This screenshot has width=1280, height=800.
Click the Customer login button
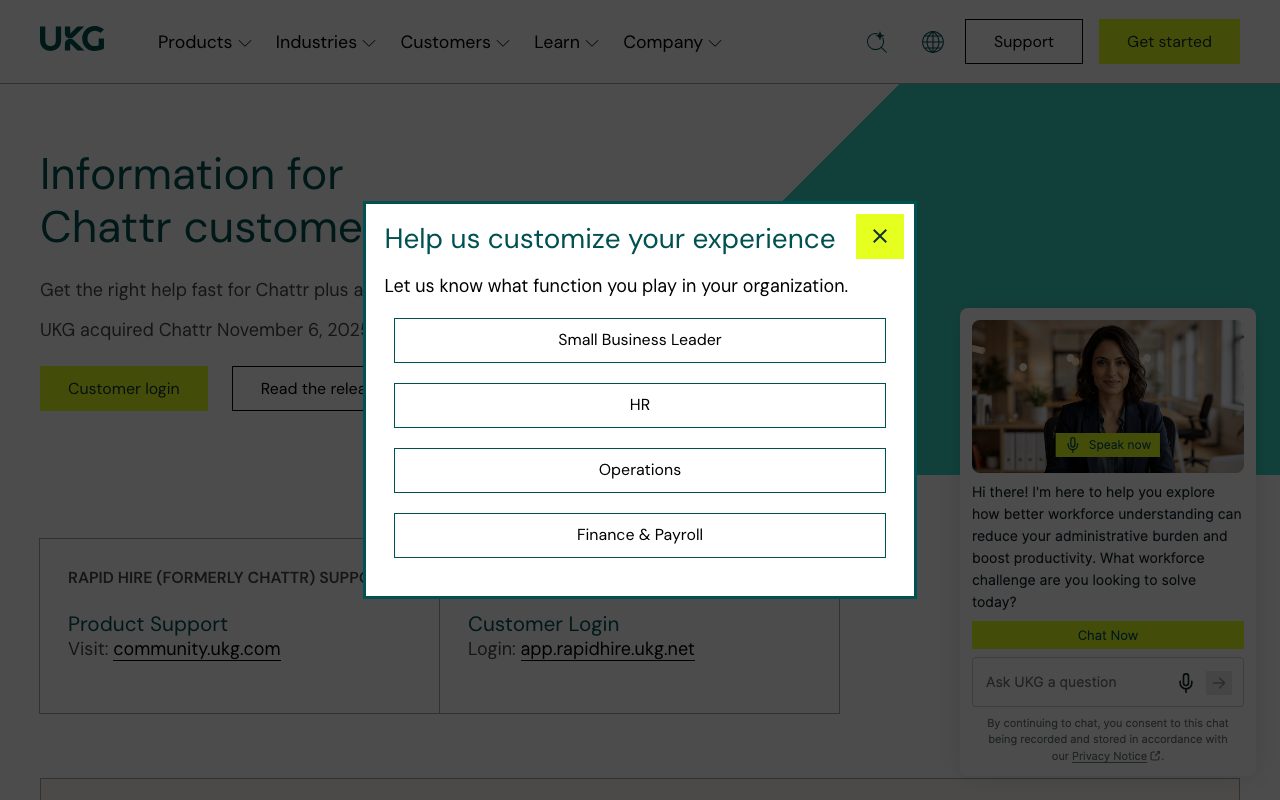(x=124, y=388)
